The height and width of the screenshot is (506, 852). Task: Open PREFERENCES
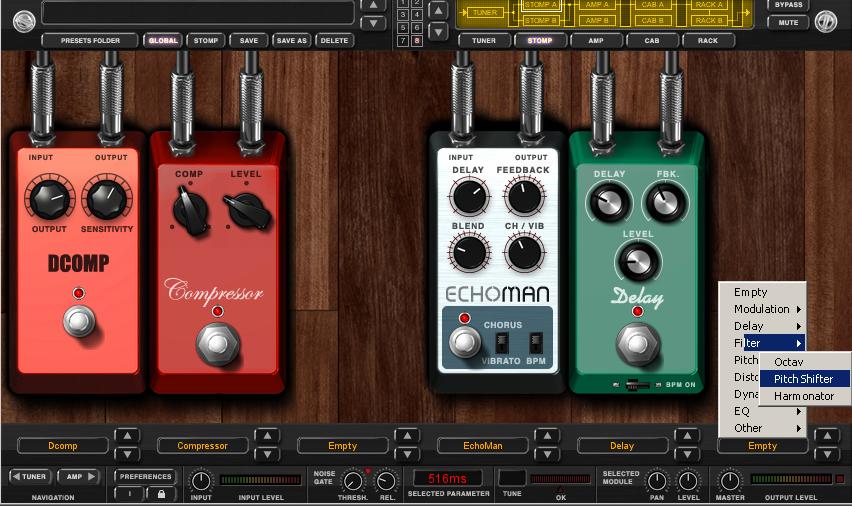(146, 477)
